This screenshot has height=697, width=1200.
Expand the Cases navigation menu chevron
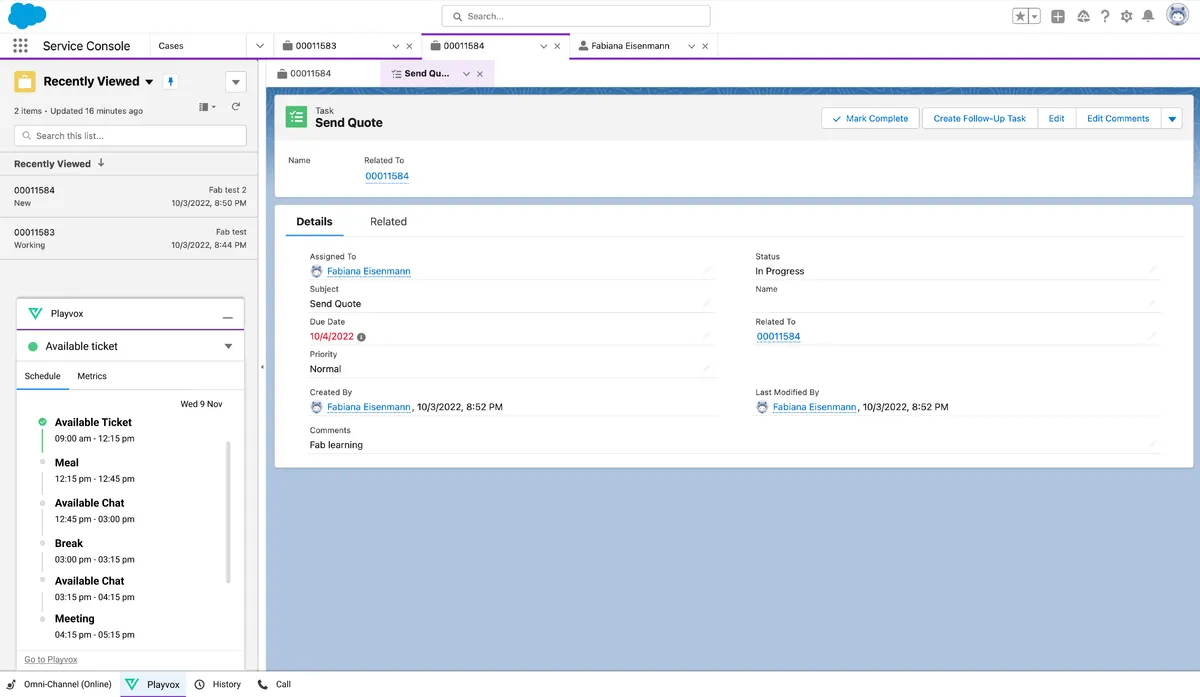259,46
